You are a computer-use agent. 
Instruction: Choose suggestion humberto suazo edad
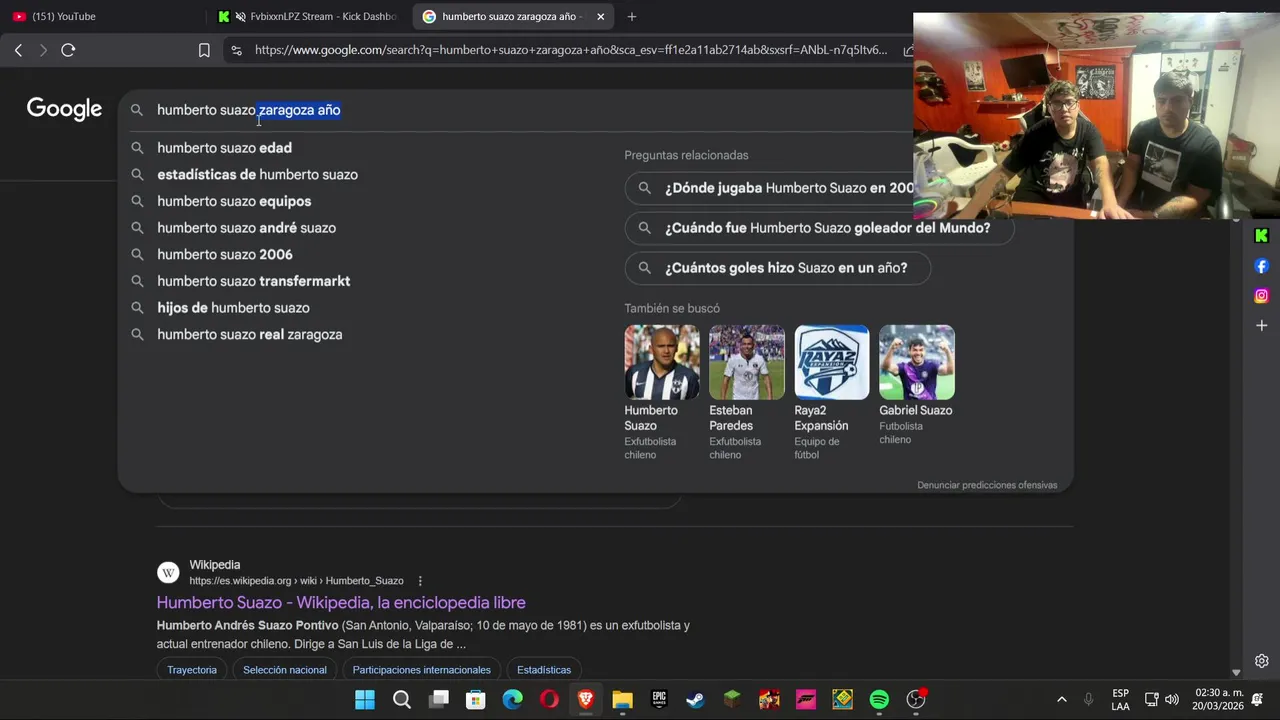coord(224,148)
